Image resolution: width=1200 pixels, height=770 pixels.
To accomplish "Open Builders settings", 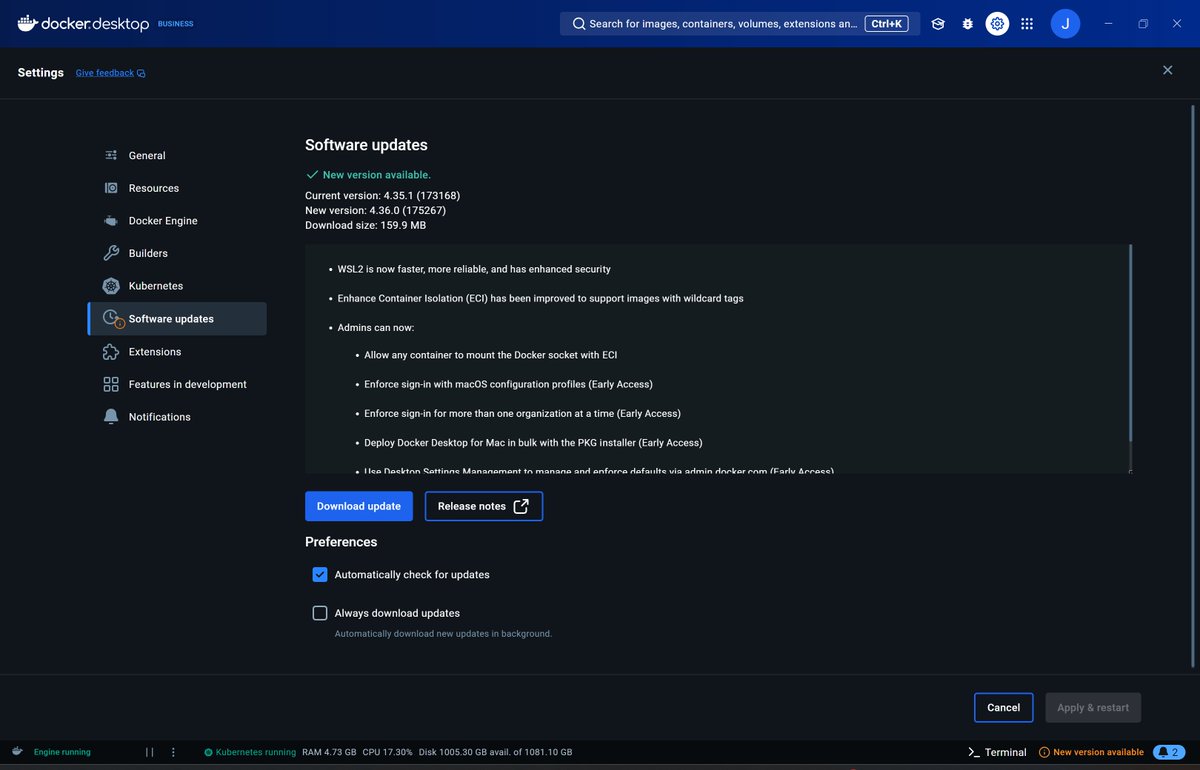I will (x=177, y=253).
